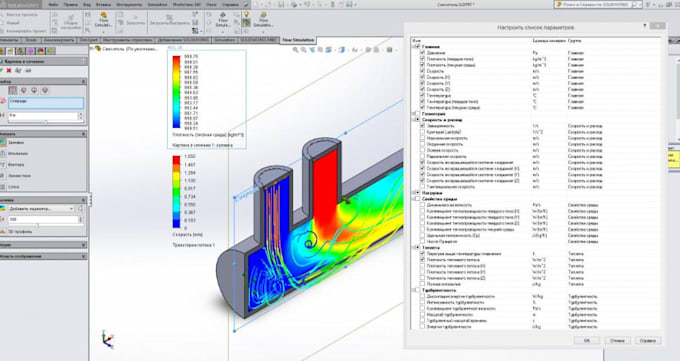The height and width of the screenshot is (361, 680).
Task: Click the Zoom to Area magnifier icon
Action: click(304, 50)
